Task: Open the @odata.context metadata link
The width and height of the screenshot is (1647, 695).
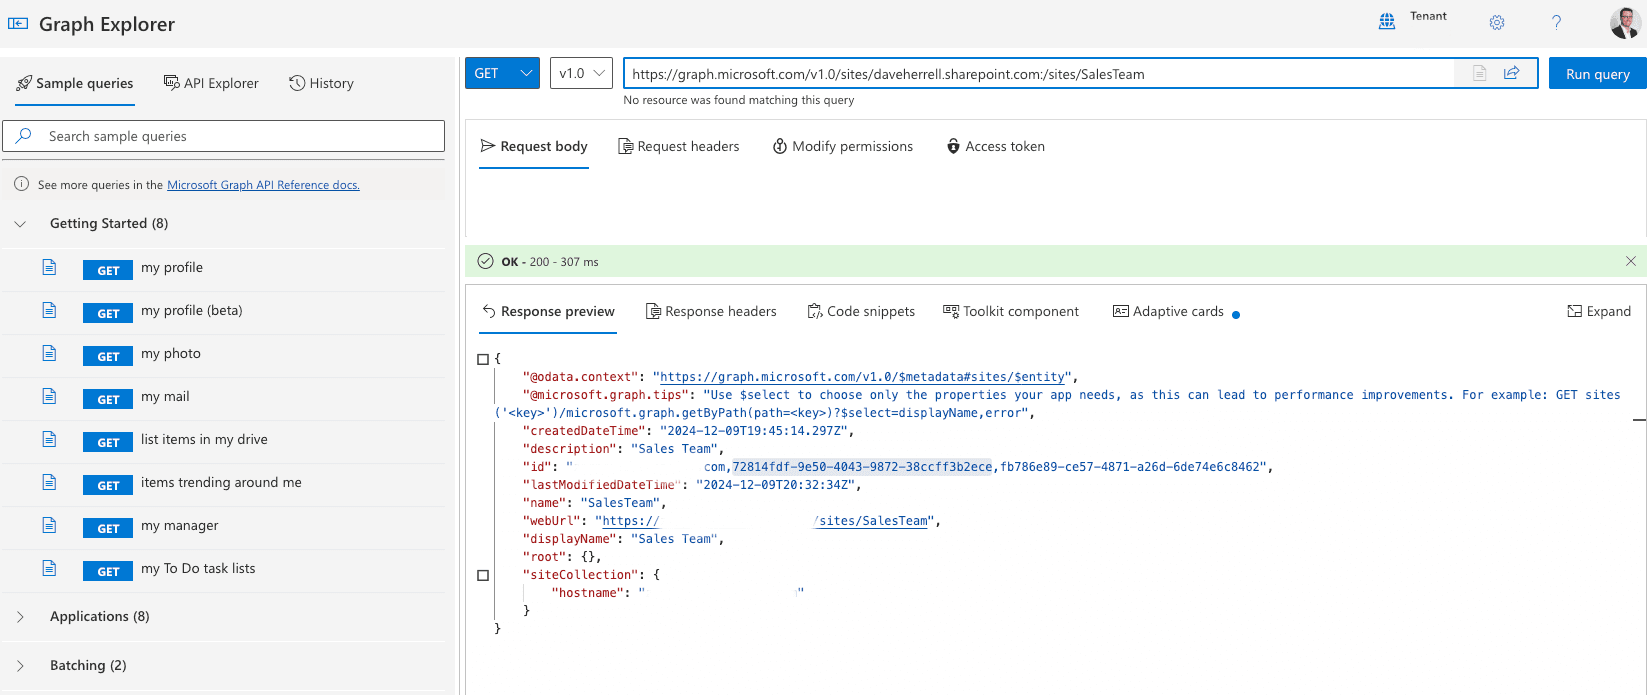Action: pos(862,377)
